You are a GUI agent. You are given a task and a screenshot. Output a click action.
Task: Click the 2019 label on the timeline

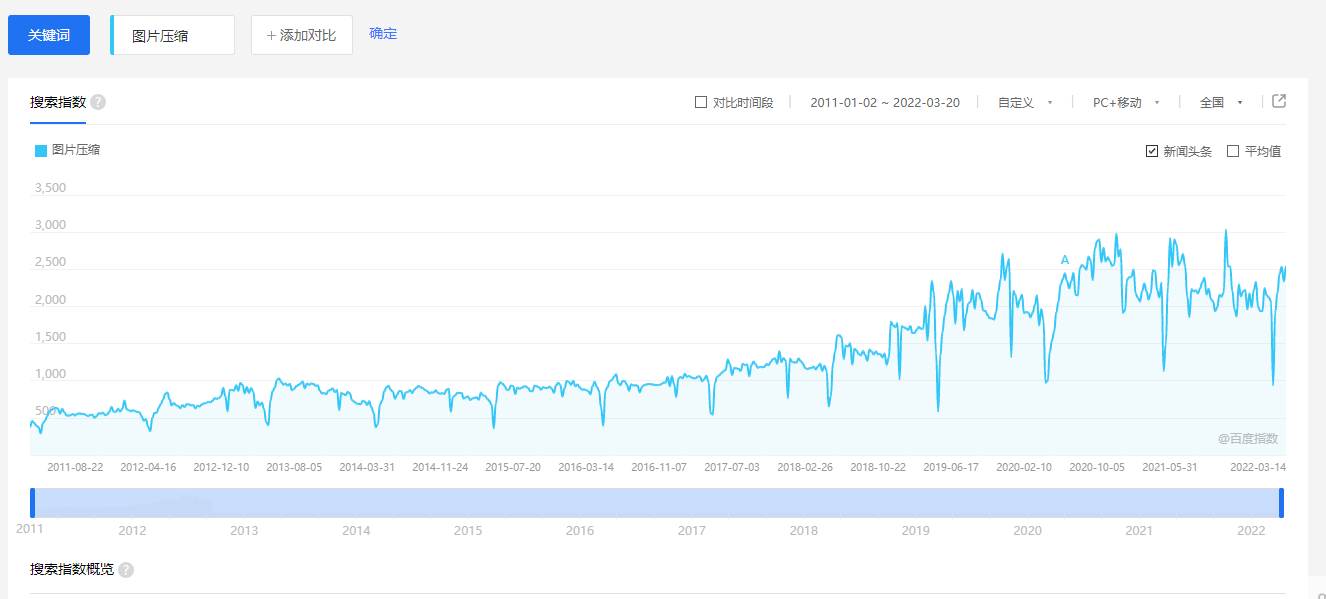tap(915, 530)
